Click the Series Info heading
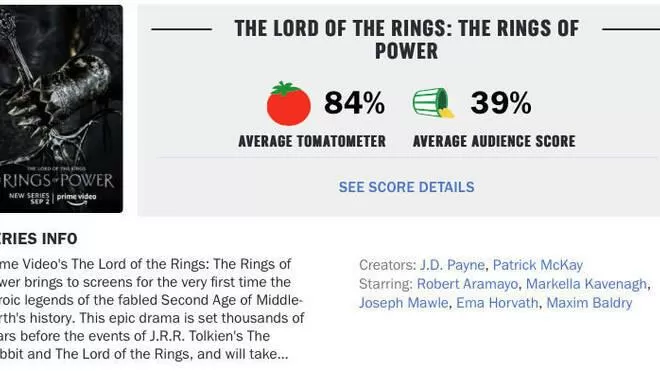Viewport: 660px width, 371px height. pos(39,239)
